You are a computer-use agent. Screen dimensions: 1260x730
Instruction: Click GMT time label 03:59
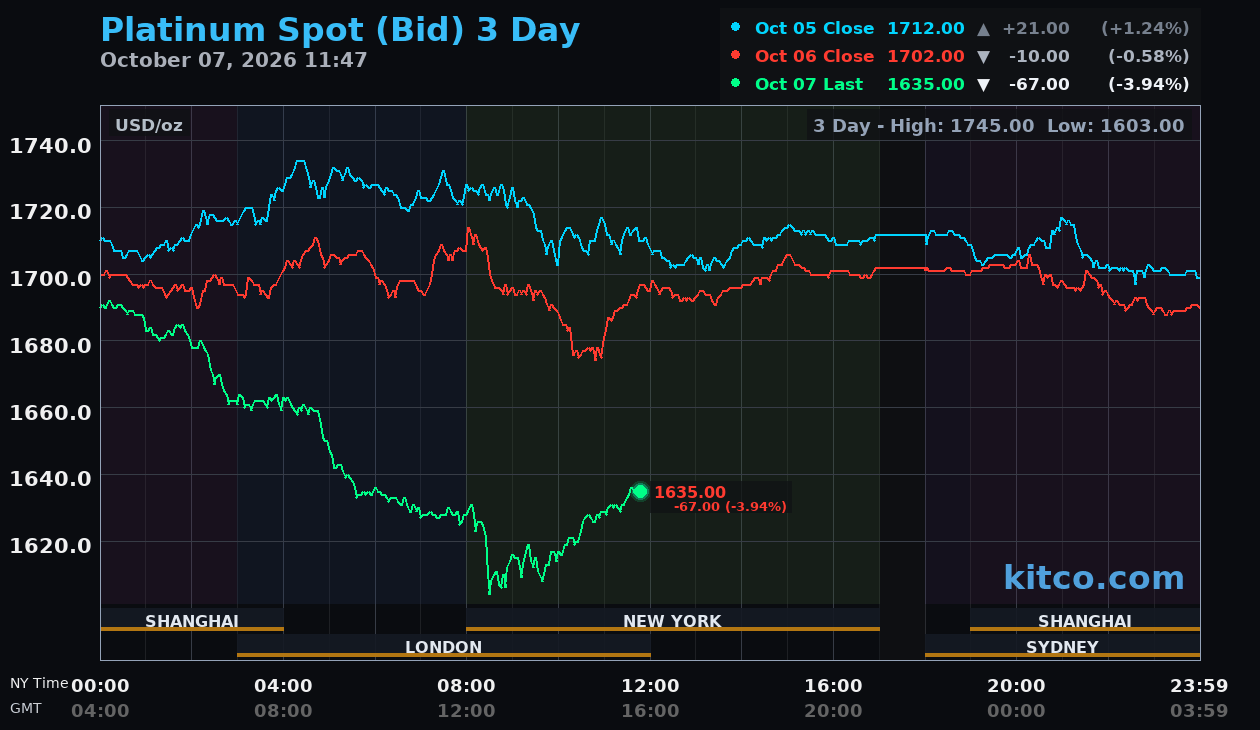point(1199,711)
